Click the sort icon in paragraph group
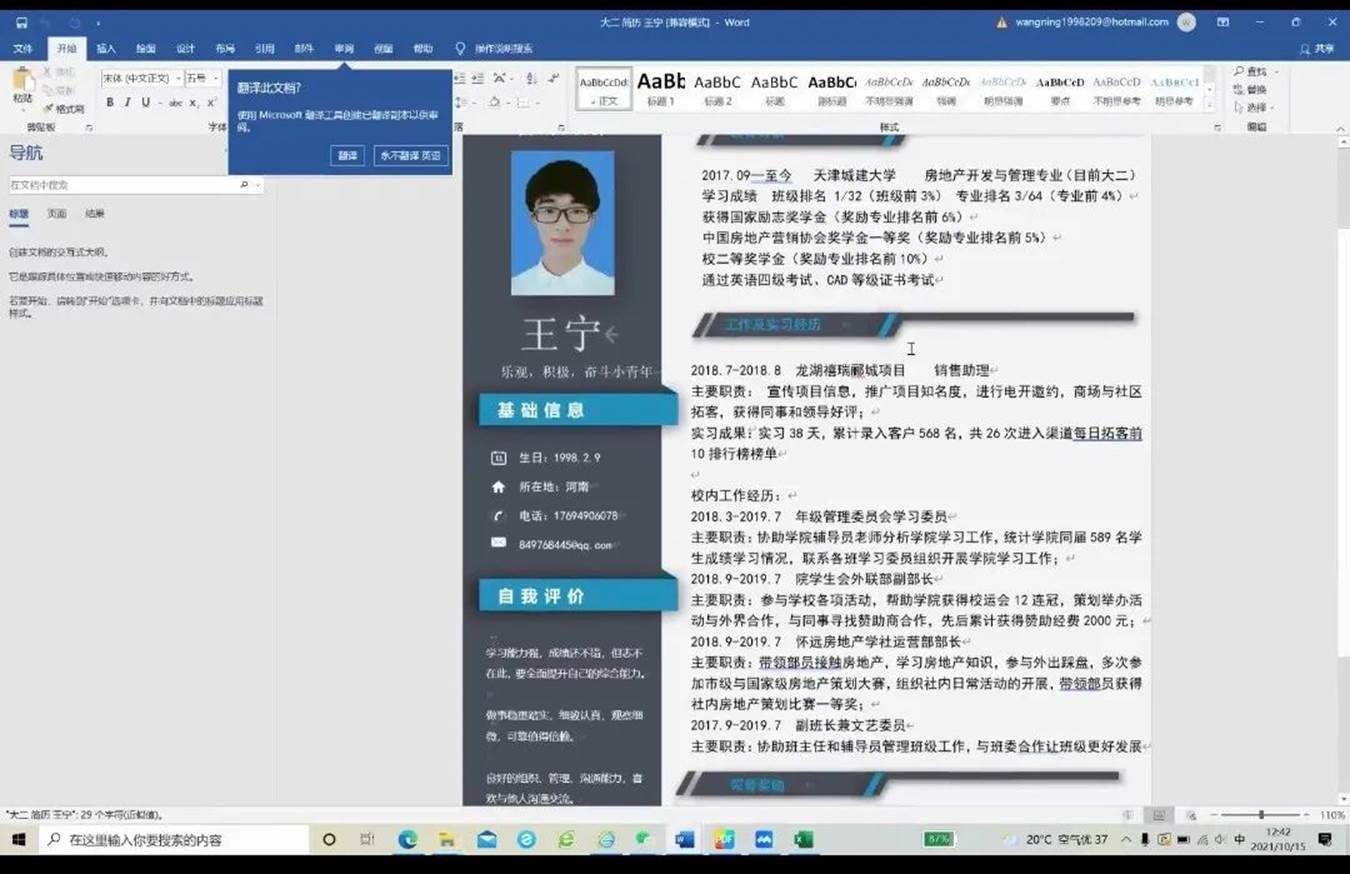The width and height of the screenshot is (1350, 874). coord(530,78)
